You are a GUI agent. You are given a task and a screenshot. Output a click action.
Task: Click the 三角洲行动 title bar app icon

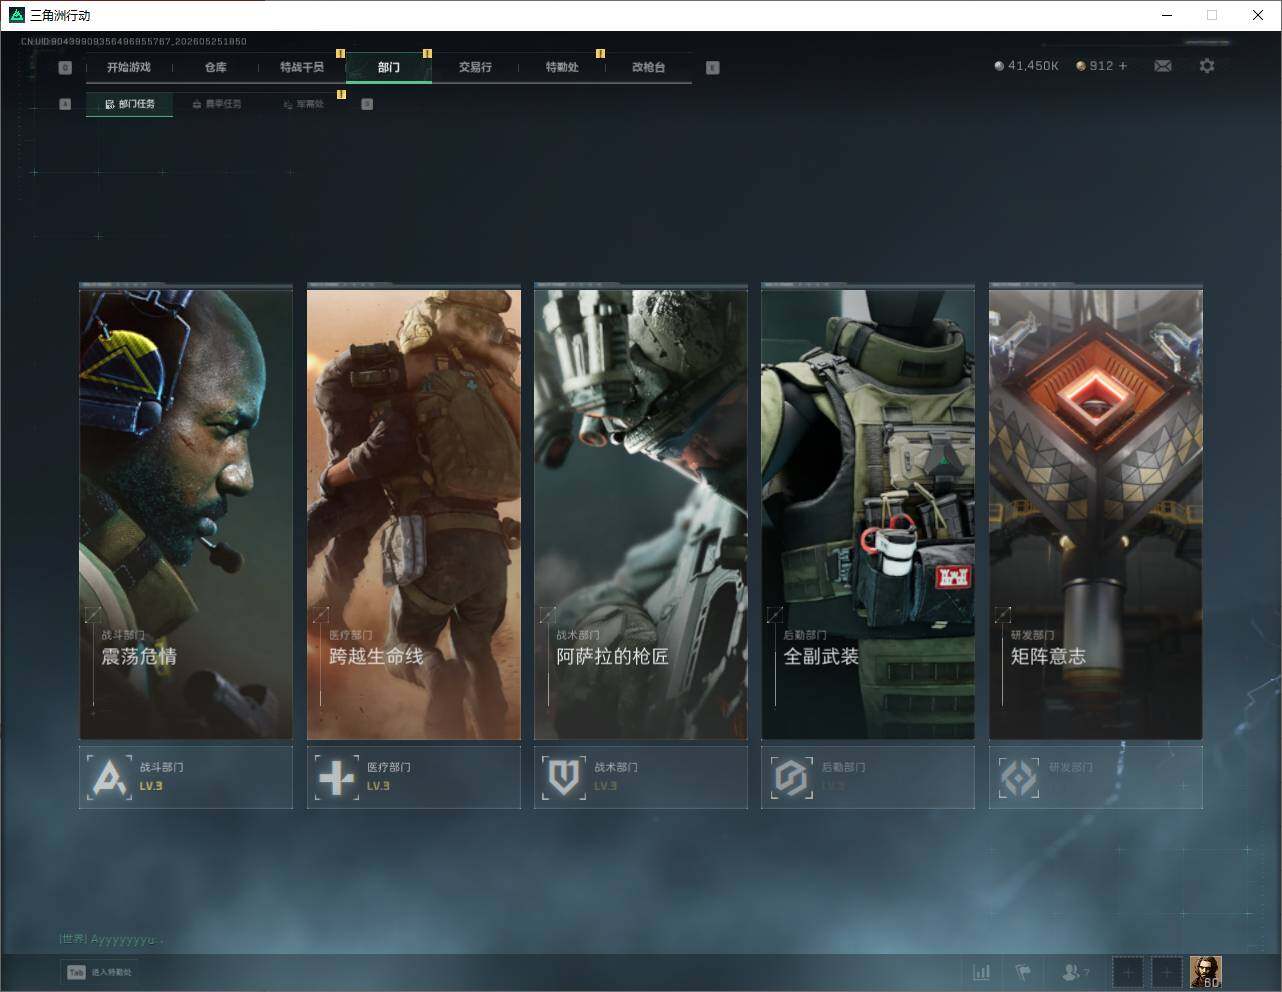tap(16, 15)
